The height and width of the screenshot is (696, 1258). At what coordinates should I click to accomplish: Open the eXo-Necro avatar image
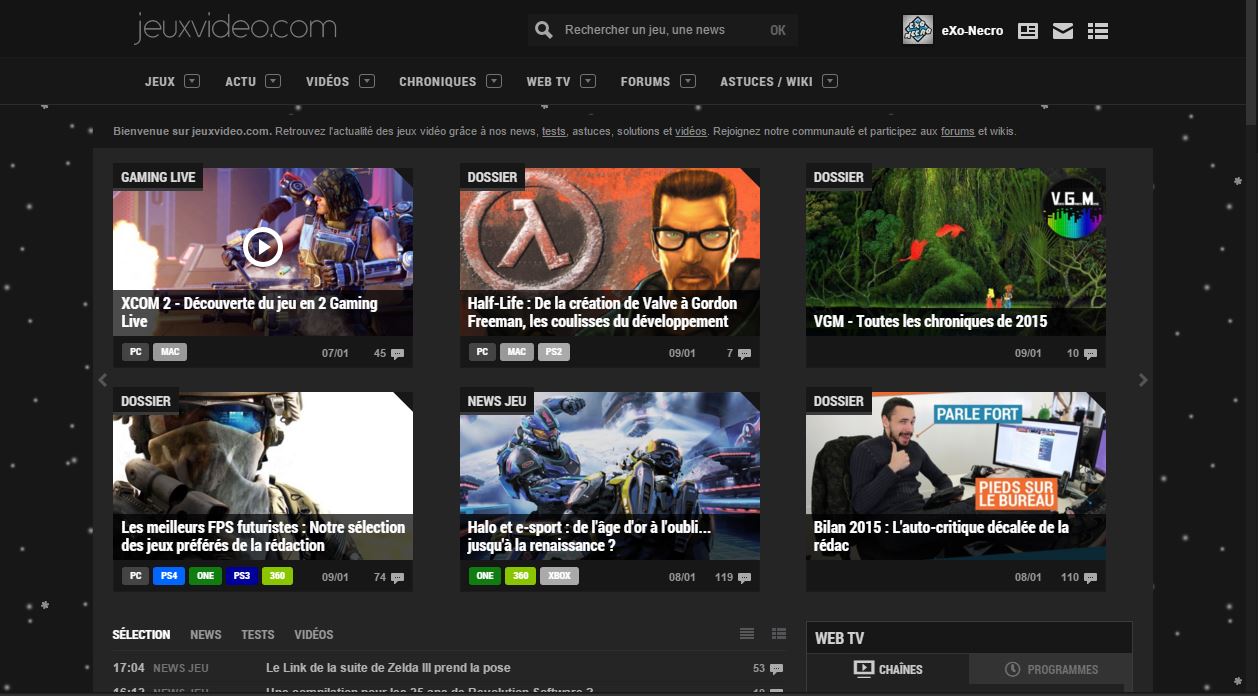[x=917, y=30]
